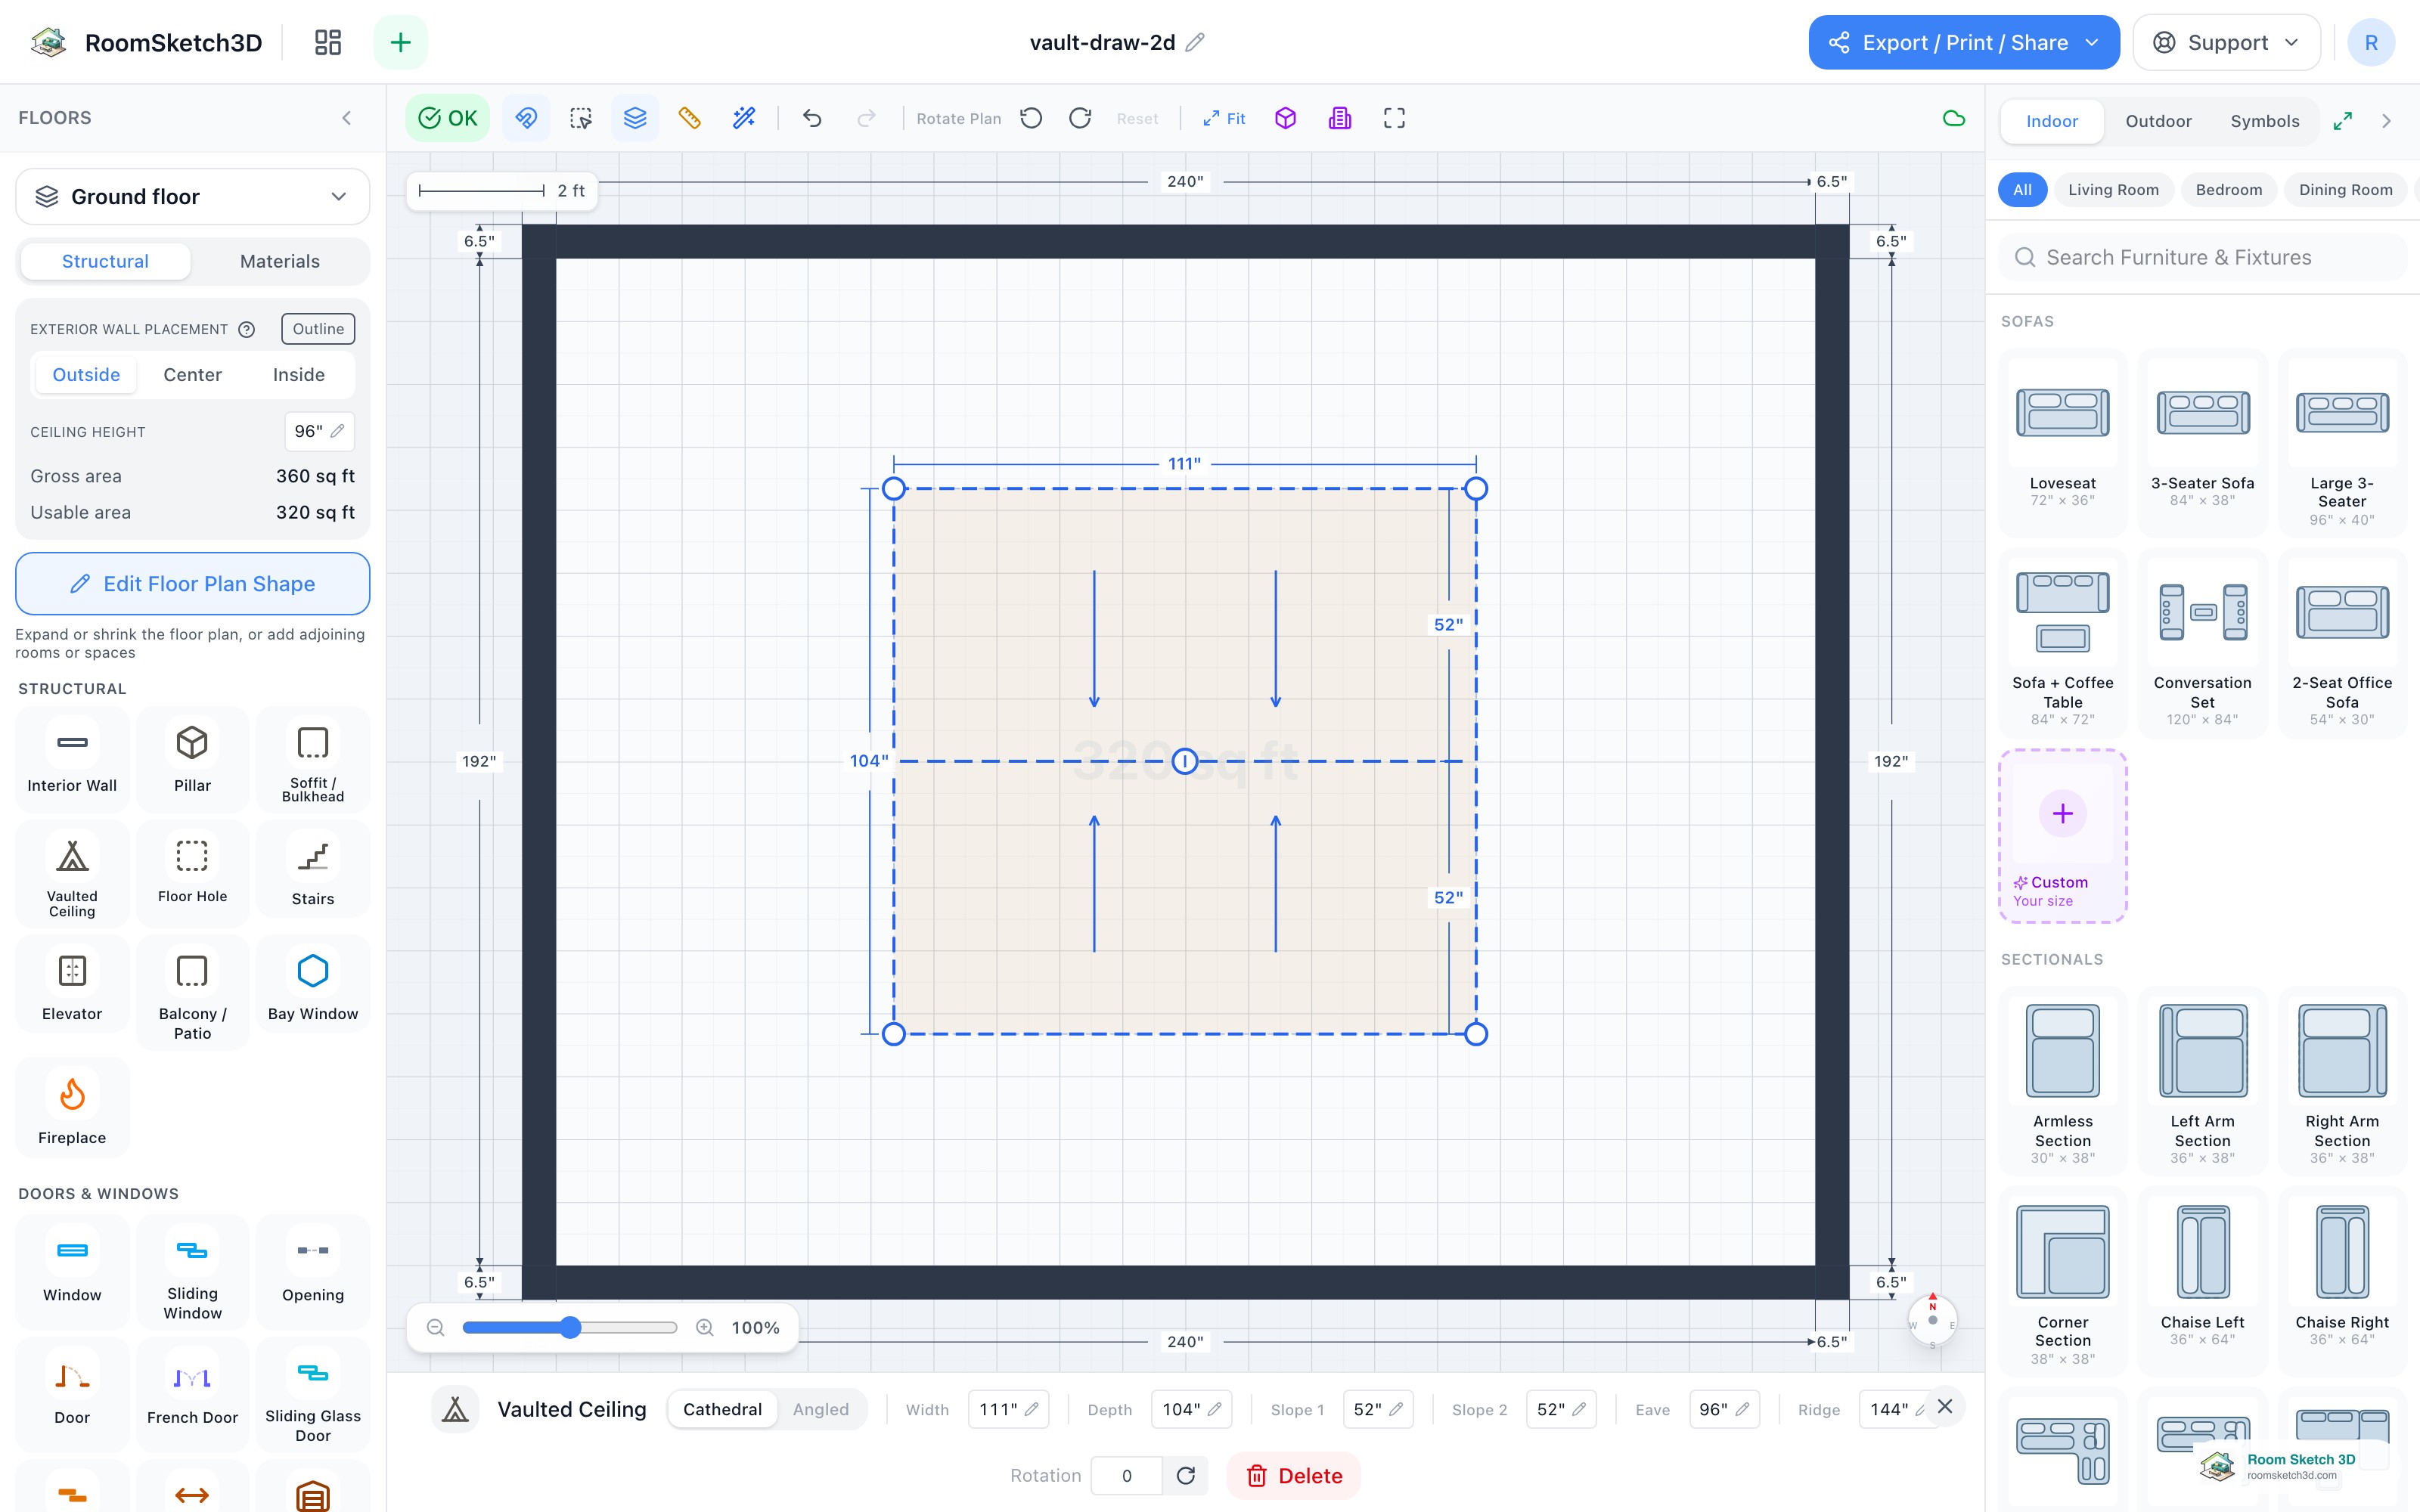Add a Custom size furniture item
2420x1512 pixels.
2062,836
